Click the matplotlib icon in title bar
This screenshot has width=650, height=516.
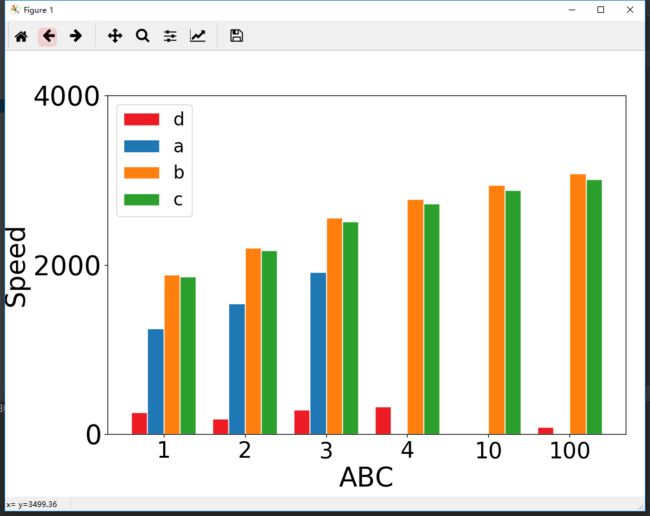(15, 10)
